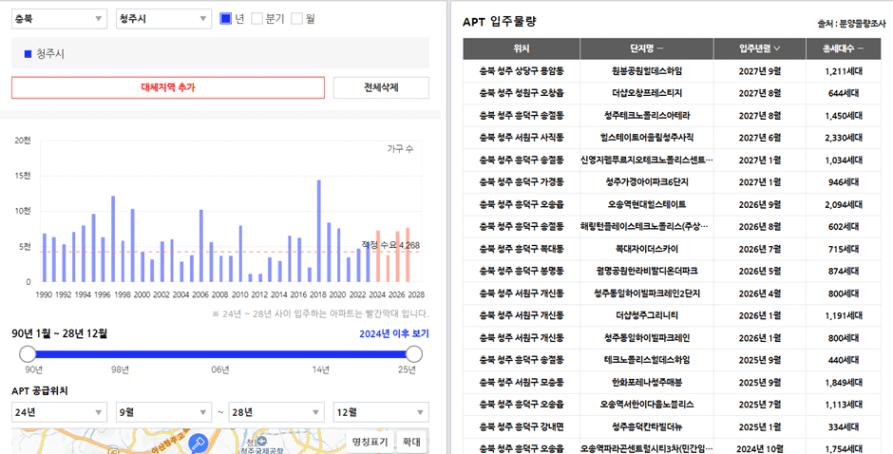Select 복대자이더스카이 complex name
This screenshot has width=893, height=454.
pos(646,249)
